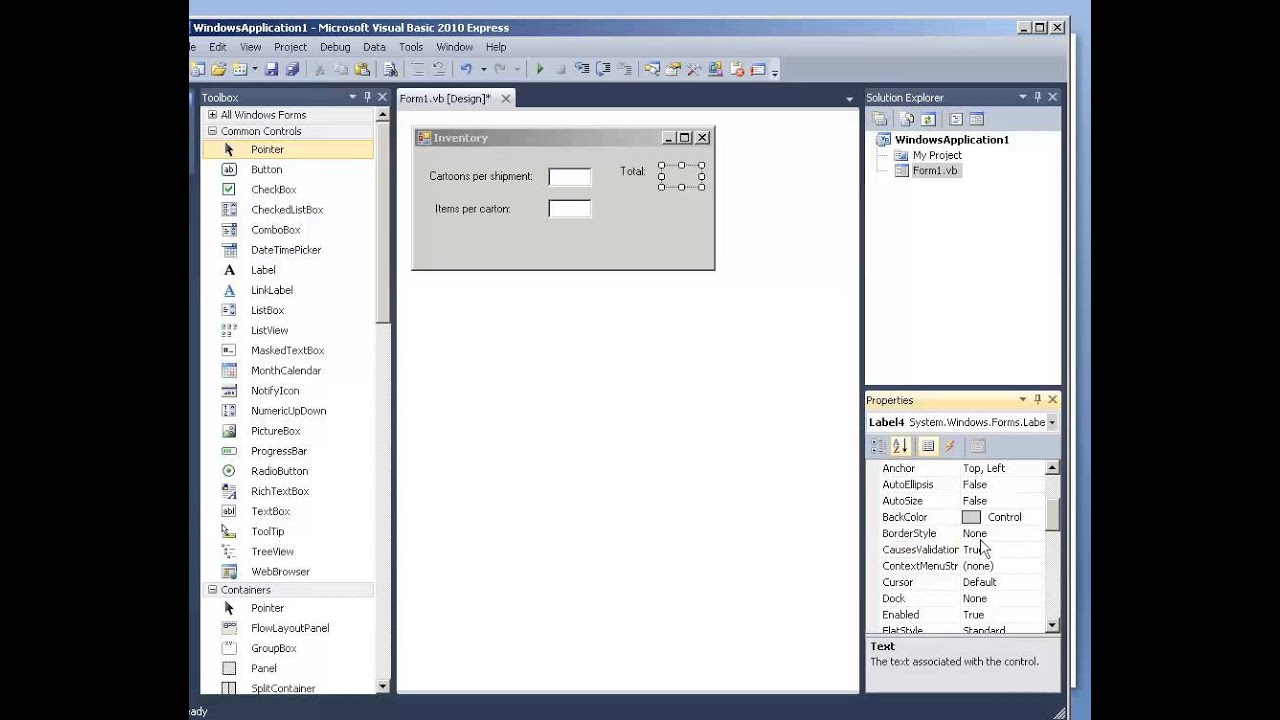Open the Debug menu
The height and width of the screenshot is (720, 1280).
tap(335, 47)
